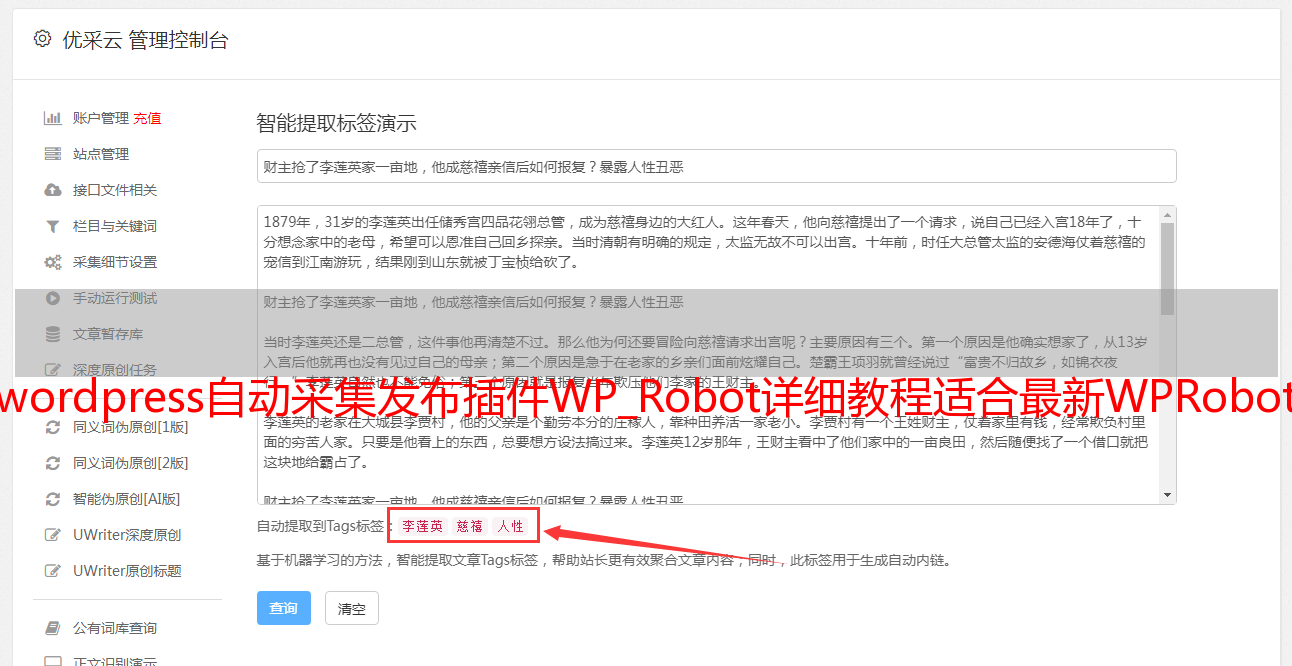Image resolution: width=1292 pixels, height=666 pixels.
Task: Click the gear icon beside 优采云 管理控制台
Action: pos(42,39)
